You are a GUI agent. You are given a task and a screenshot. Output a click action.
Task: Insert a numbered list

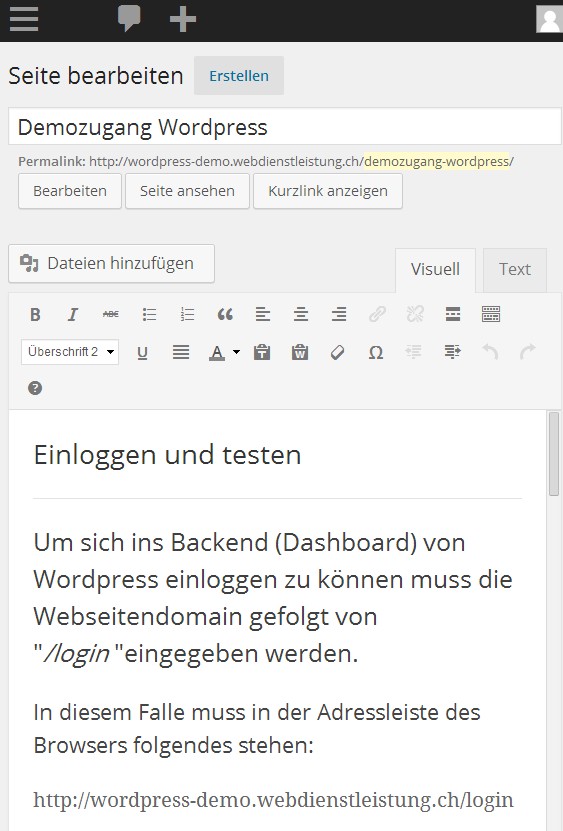coord(187,314)
